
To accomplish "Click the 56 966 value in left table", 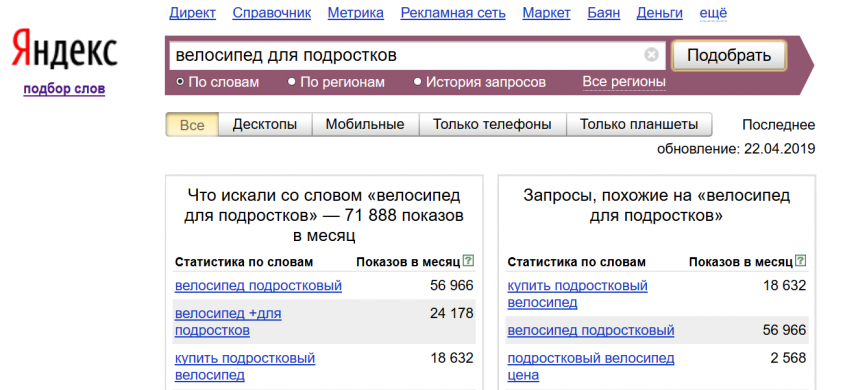I will [x=452, y=285].
